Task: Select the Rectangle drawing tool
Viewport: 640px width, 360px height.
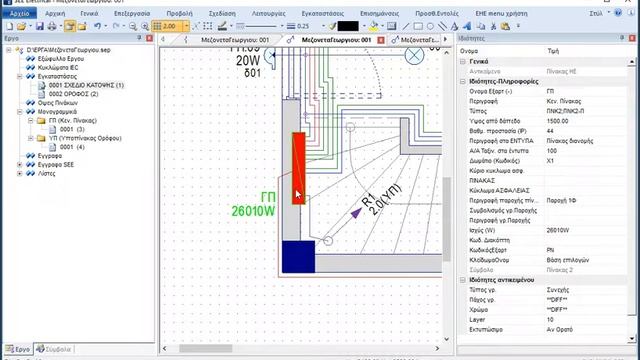Action: [418, 27]
